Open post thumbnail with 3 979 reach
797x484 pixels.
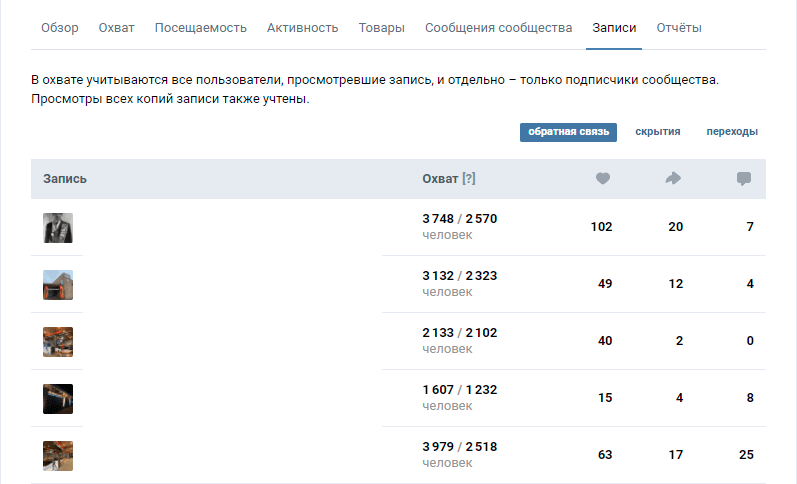[x=58, y=456]
